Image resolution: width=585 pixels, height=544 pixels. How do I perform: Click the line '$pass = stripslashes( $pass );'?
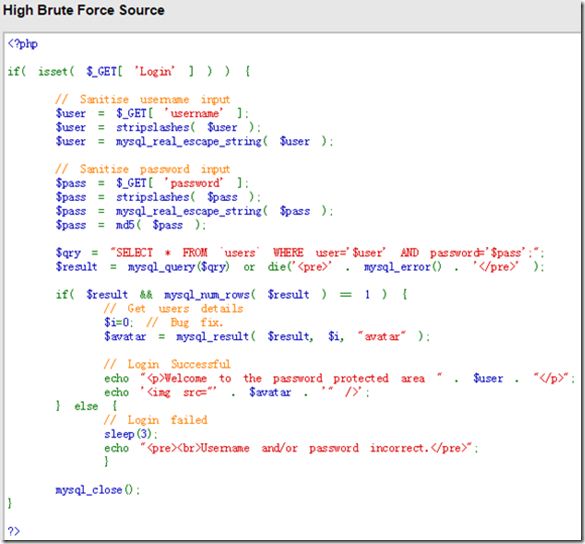point(158,197)
